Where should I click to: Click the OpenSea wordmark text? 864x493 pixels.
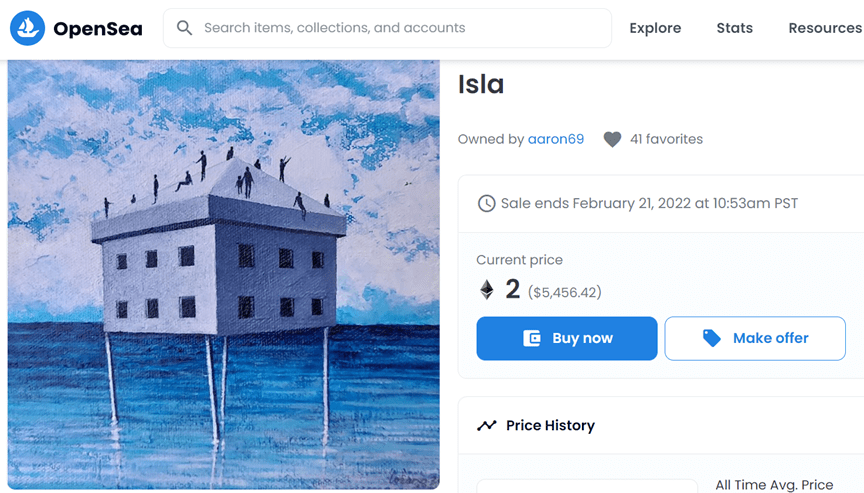coord(98,29)
